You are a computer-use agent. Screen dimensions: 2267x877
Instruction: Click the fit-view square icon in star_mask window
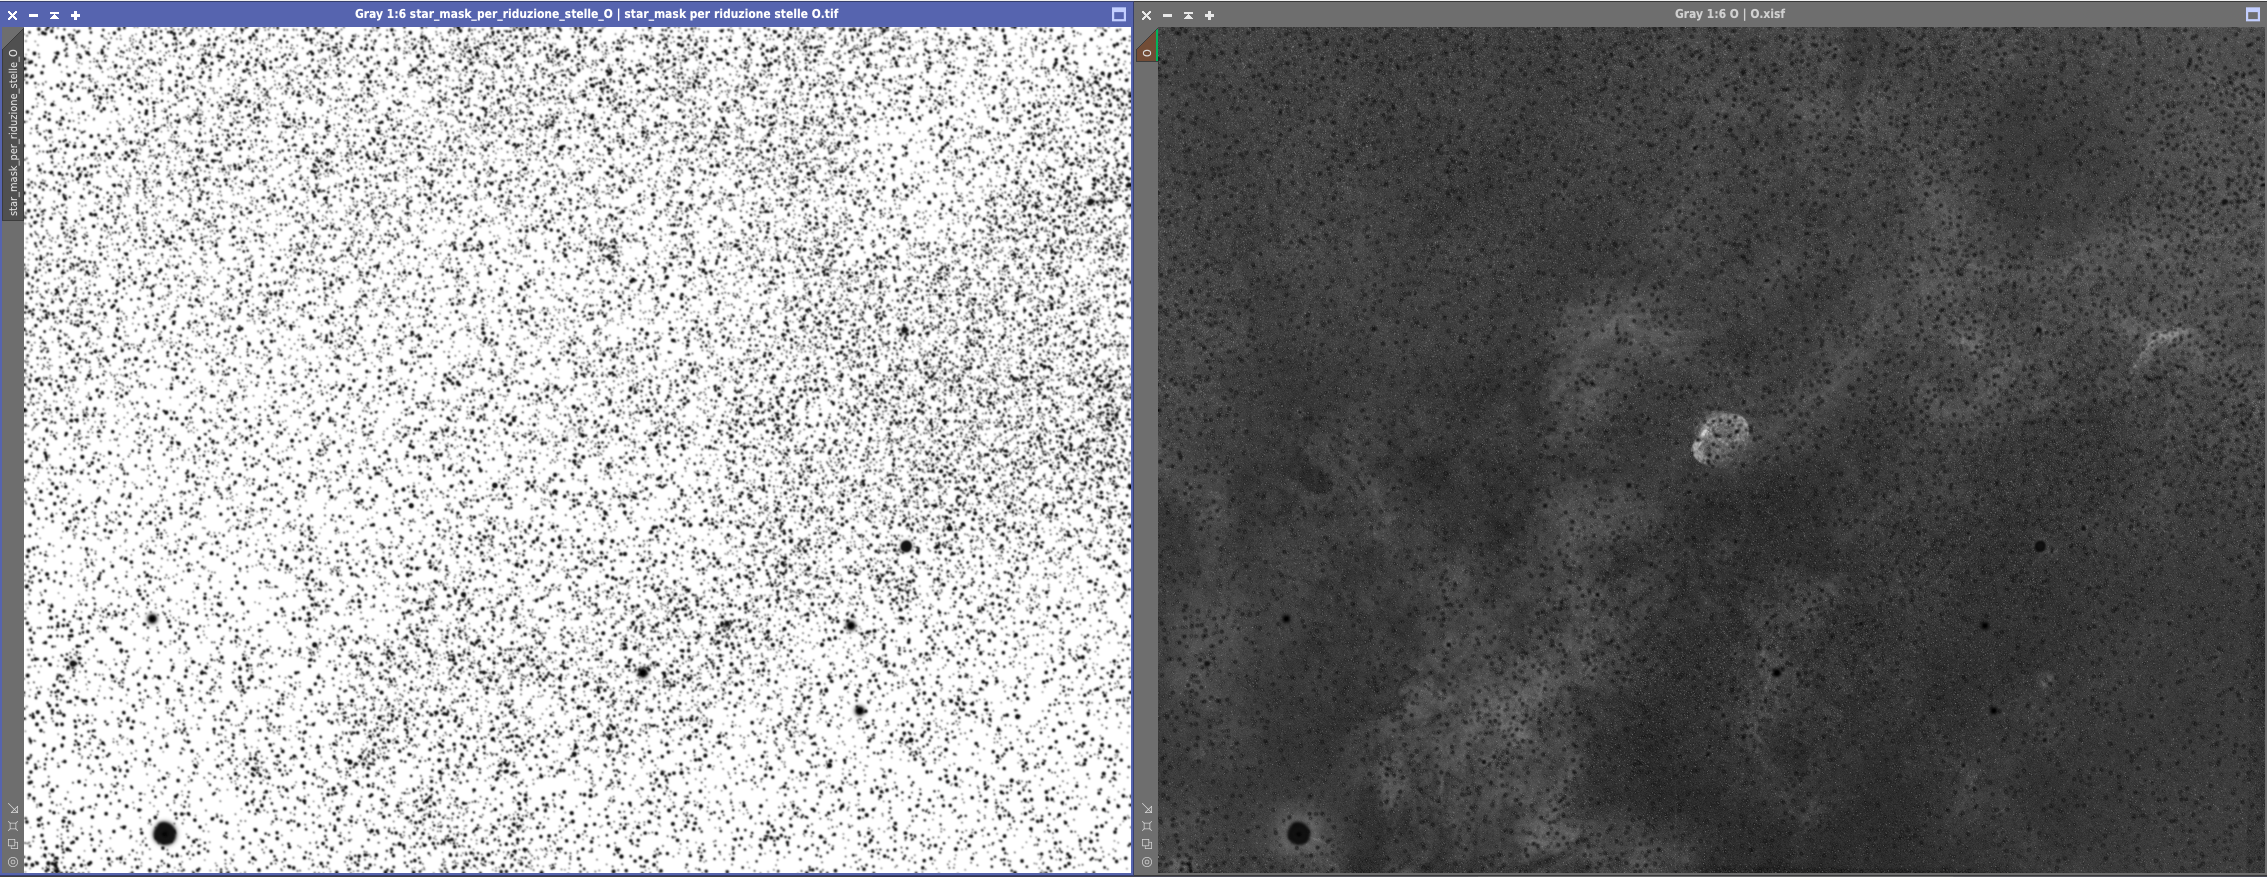(x=13, y=826)
